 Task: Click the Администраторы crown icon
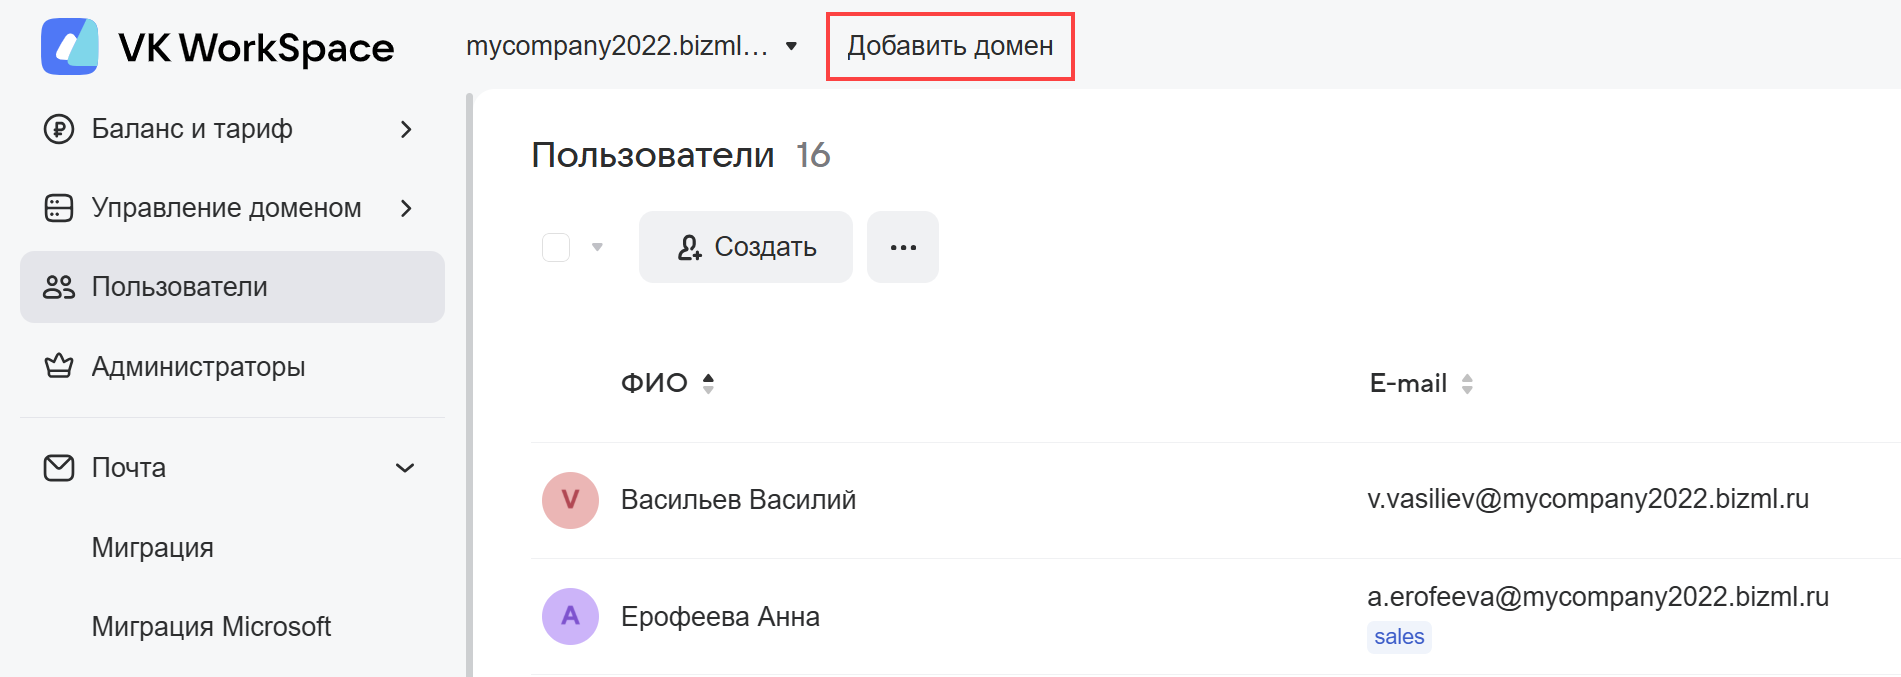(59, 366)
